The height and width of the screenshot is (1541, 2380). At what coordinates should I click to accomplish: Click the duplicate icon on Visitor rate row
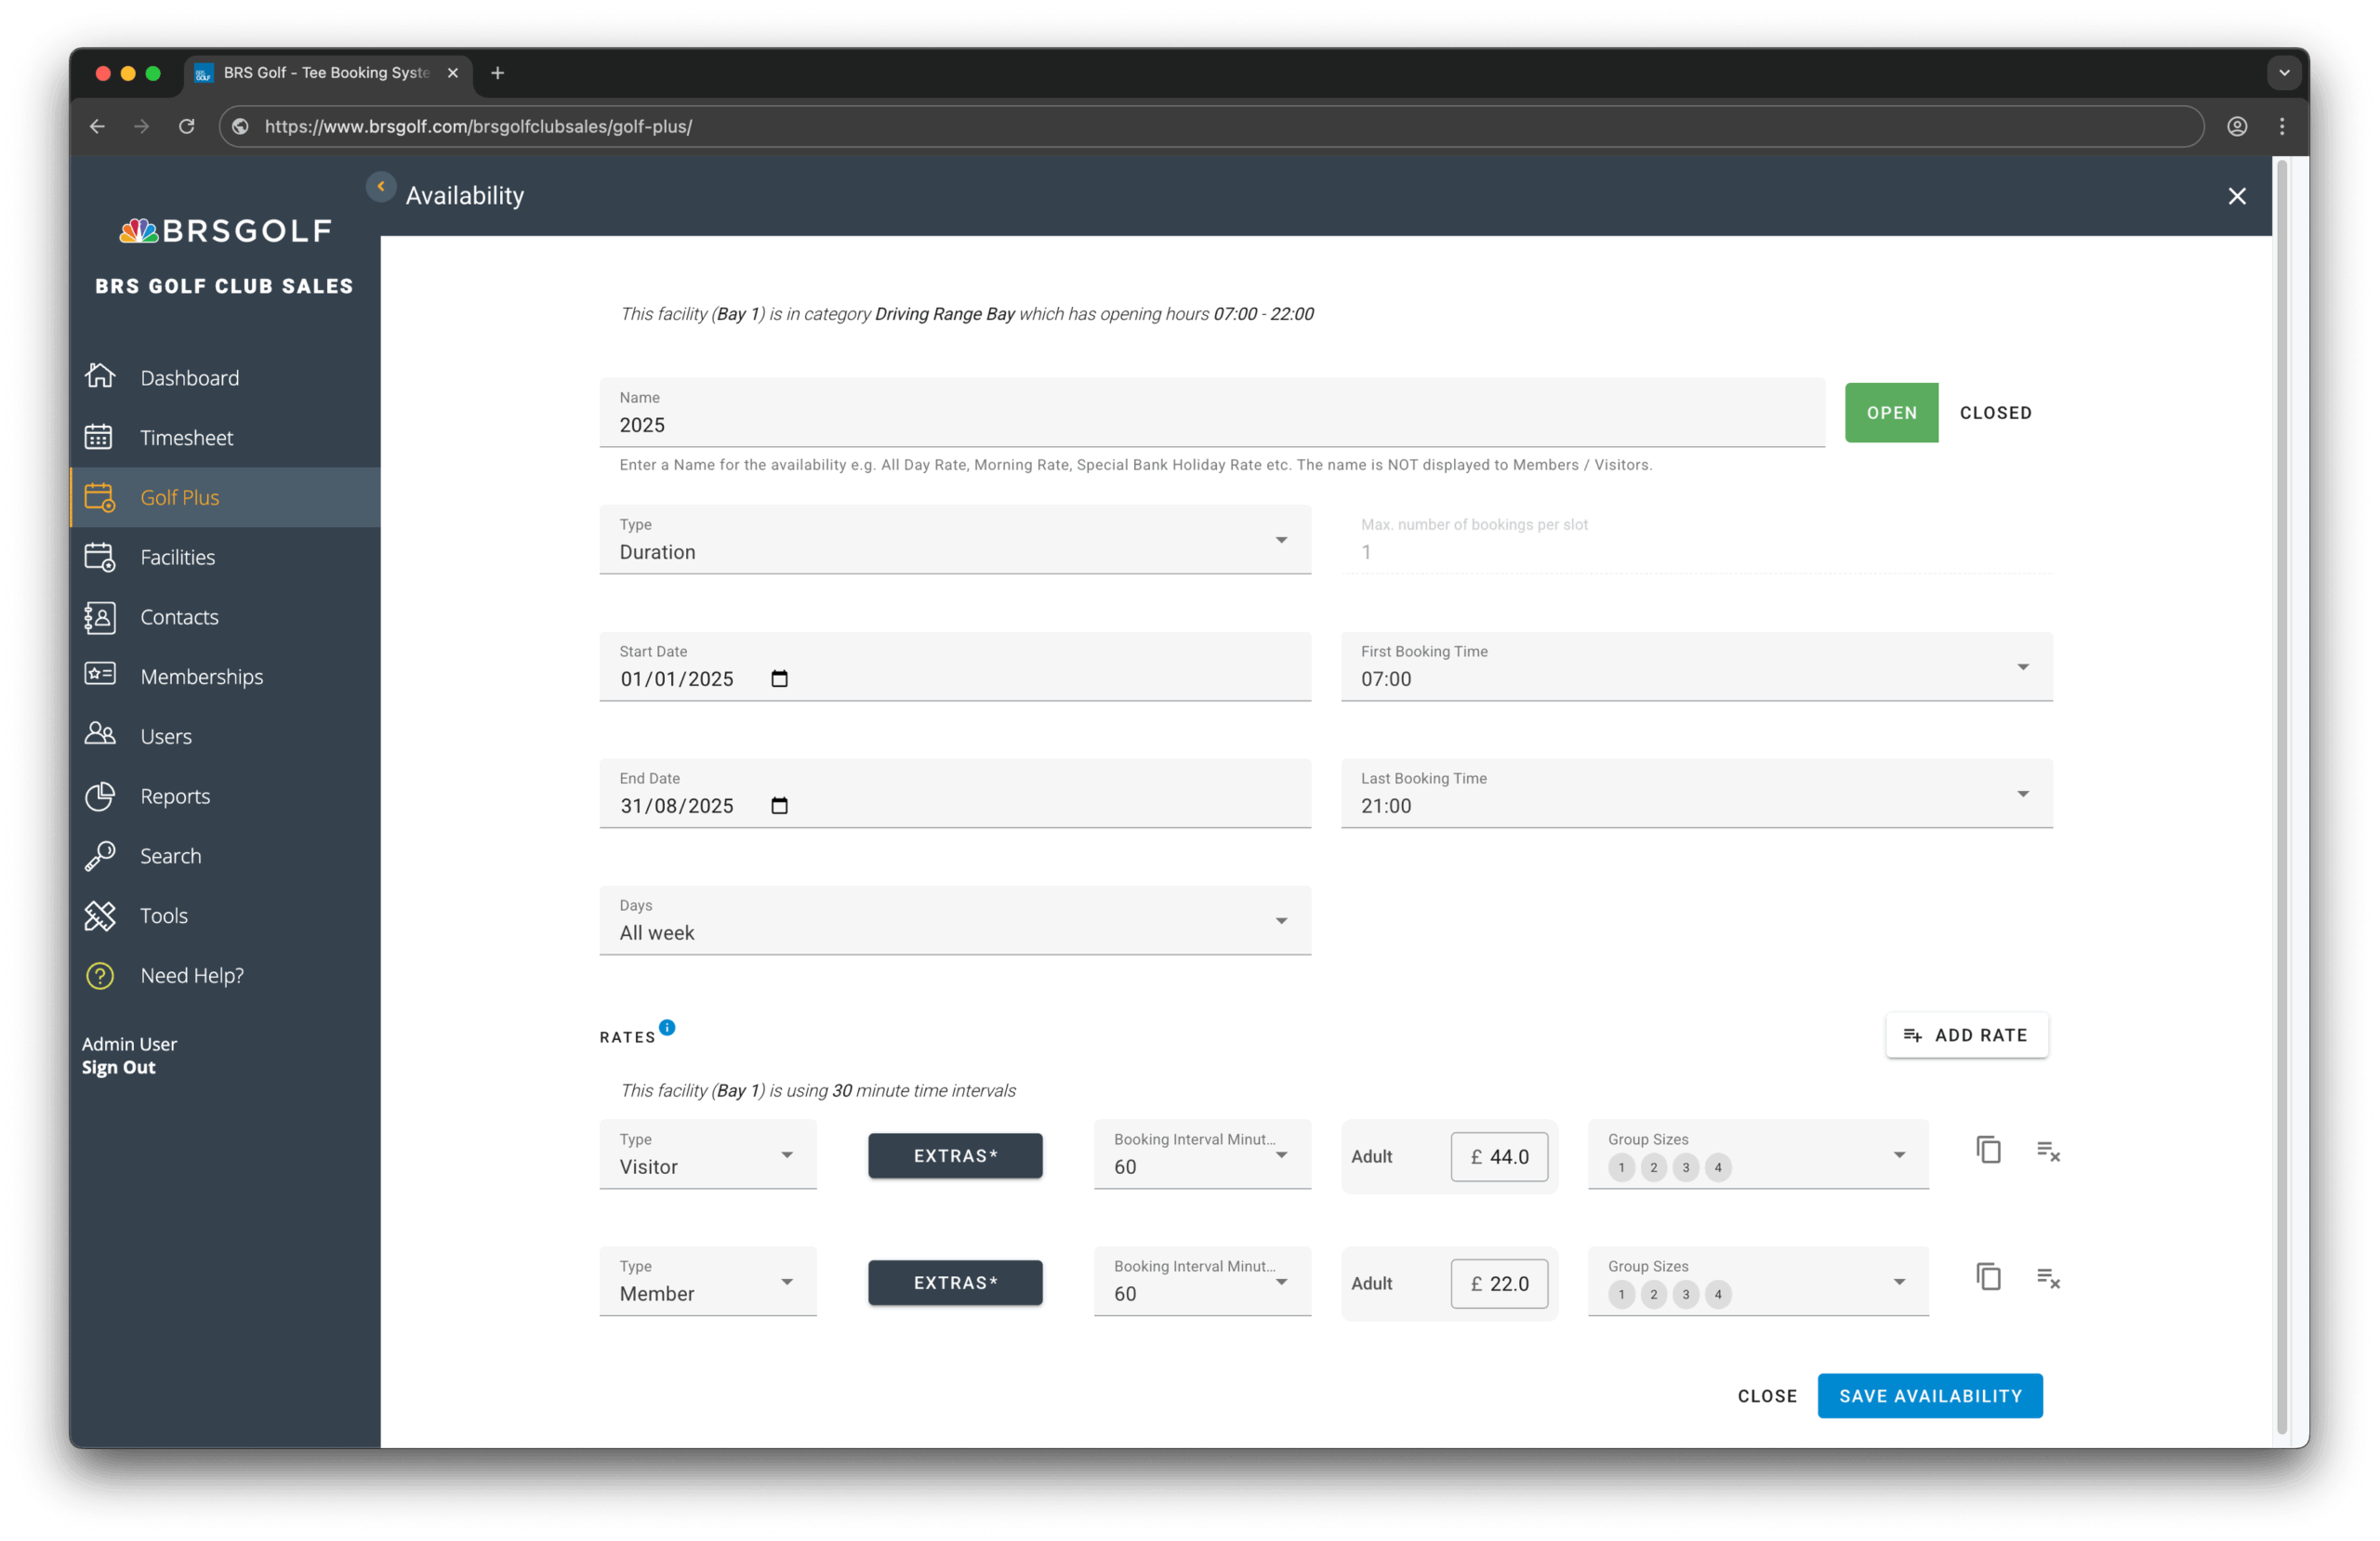click(1988, 1150)
